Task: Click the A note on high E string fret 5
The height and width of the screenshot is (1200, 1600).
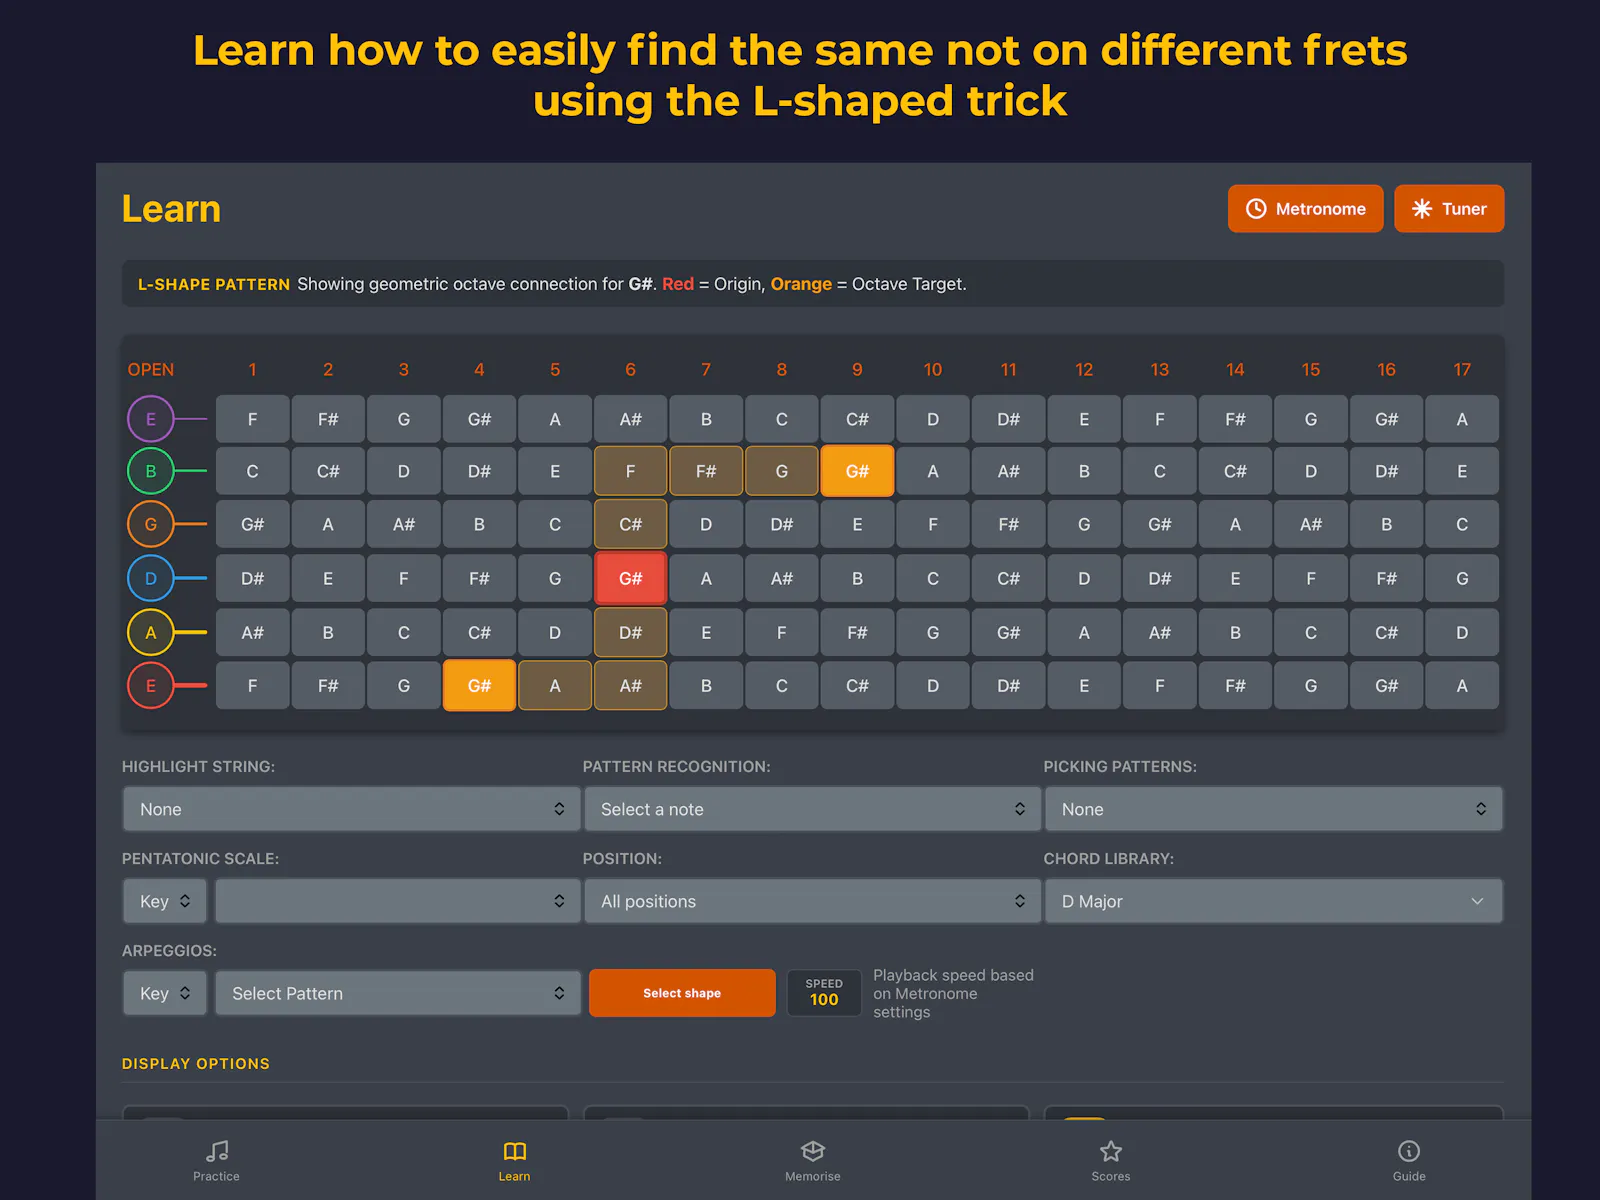Action: 555,419
